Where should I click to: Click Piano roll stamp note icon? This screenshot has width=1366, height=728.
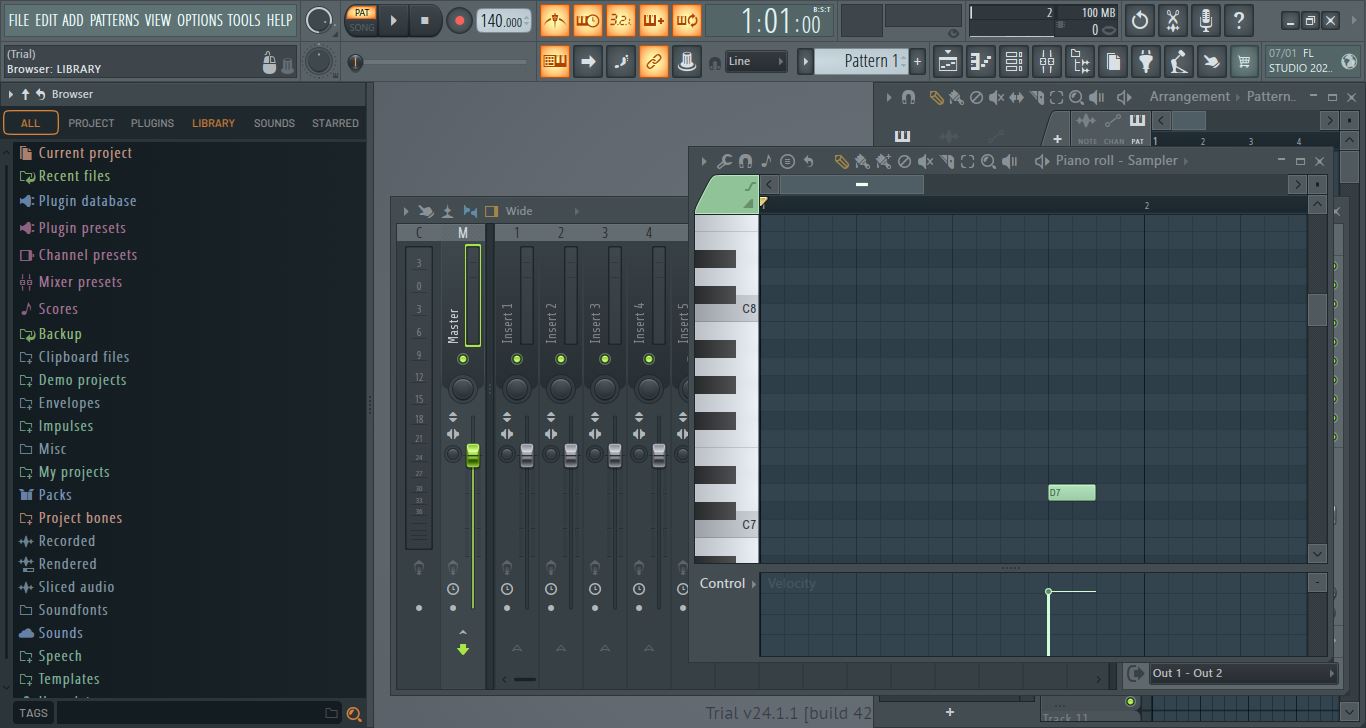(x=766, y=161)
